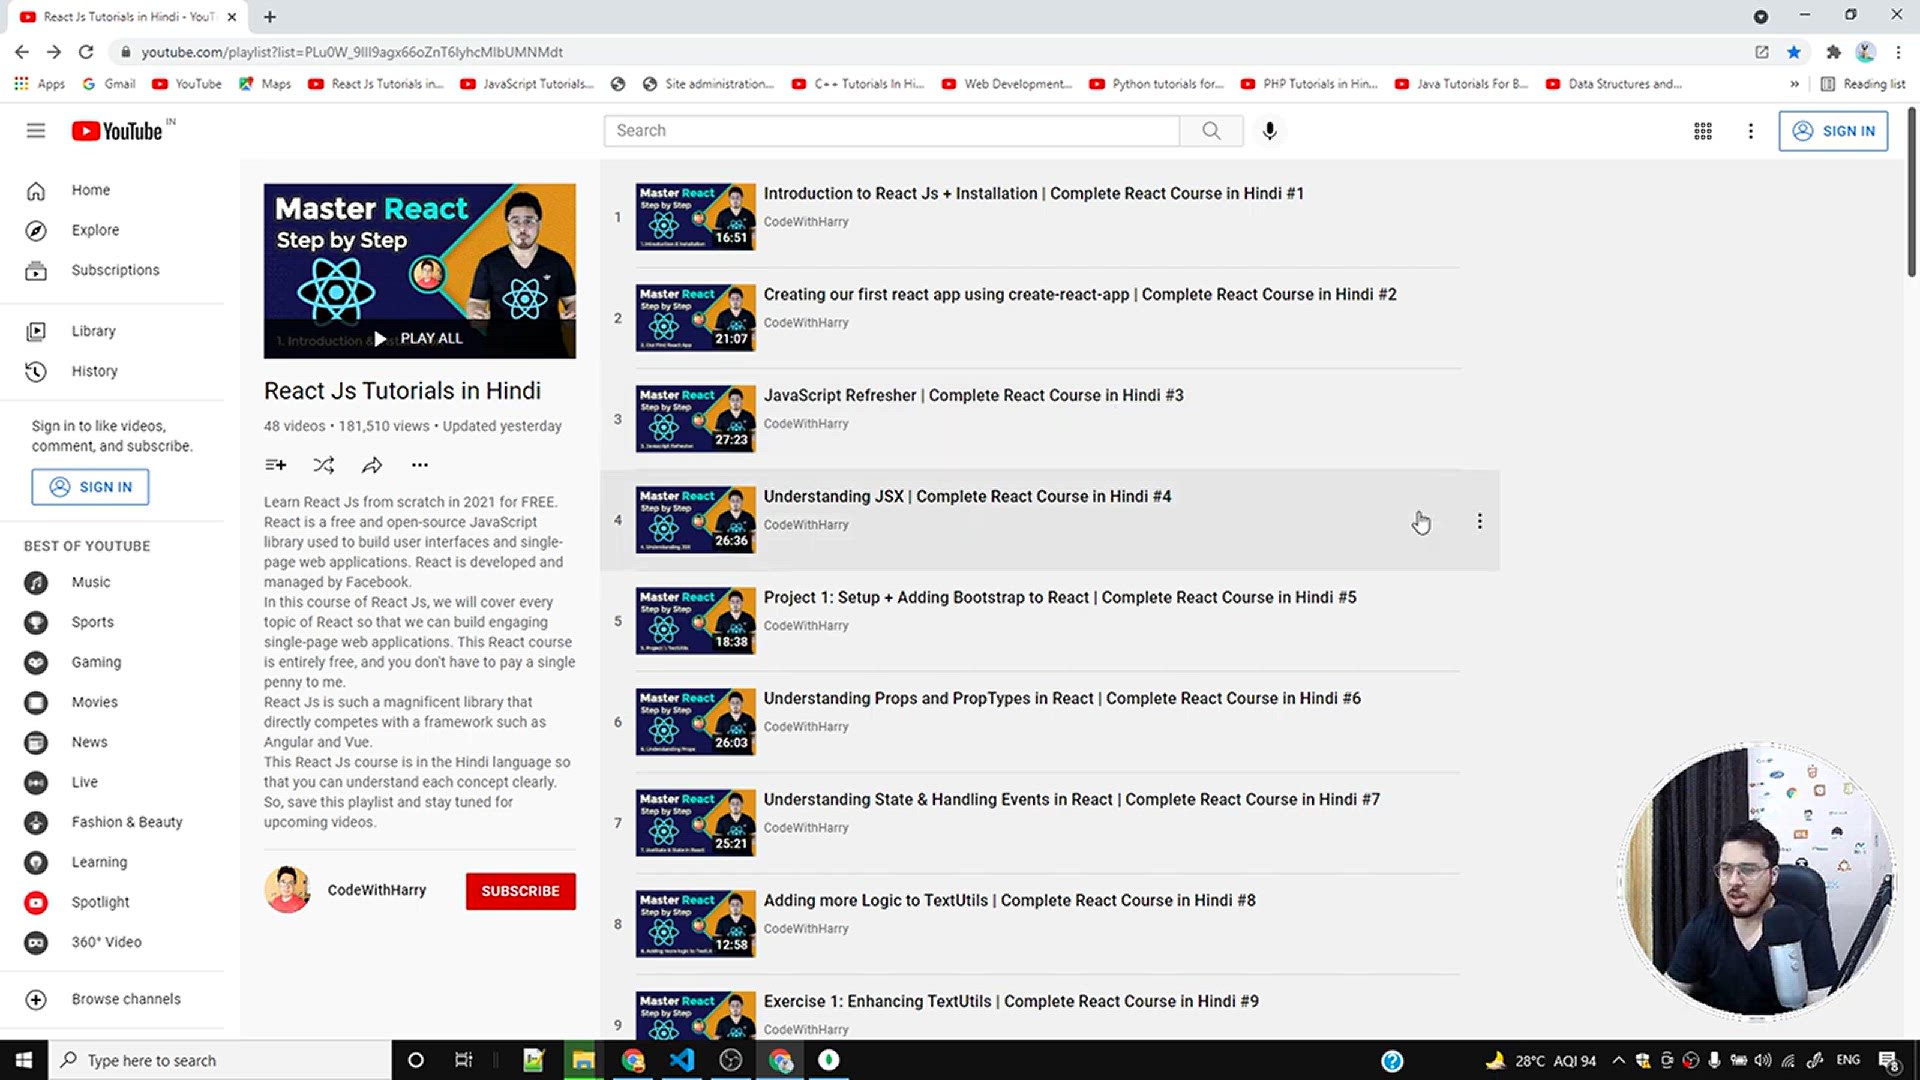1920x1080 pixels.
Task: Open Adding more Logic to TextUtils video #8
Action: 1009,901
